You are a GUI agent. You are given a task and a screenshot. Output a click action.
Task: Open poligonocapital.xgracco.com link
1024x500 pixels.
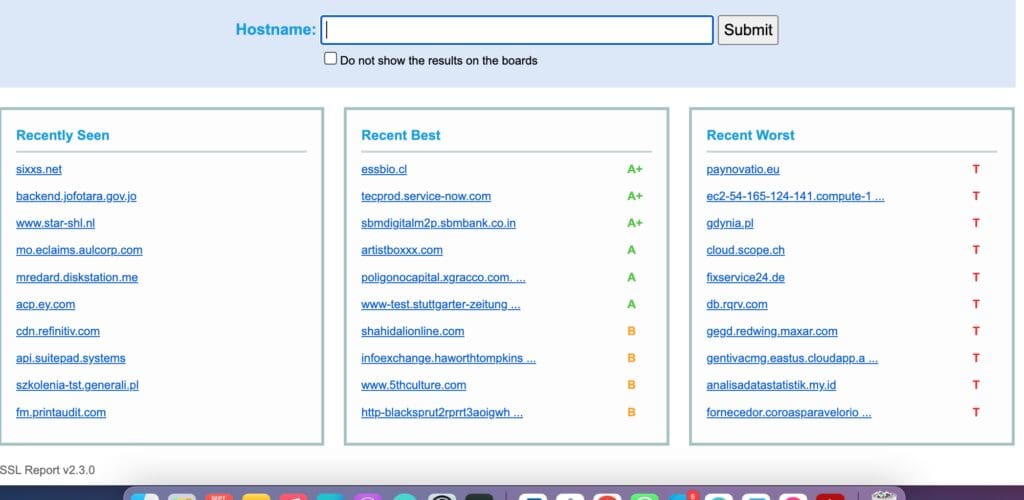point(443,277)
